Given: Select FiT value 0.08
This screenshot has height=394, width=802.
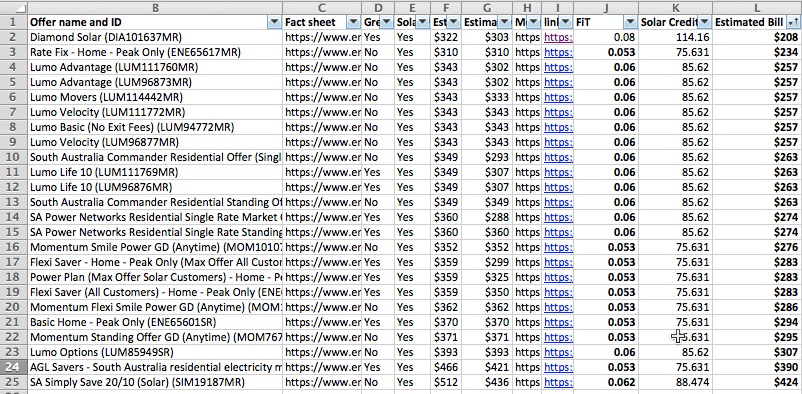Looking at the screenshot, I should tap(606, 37).
